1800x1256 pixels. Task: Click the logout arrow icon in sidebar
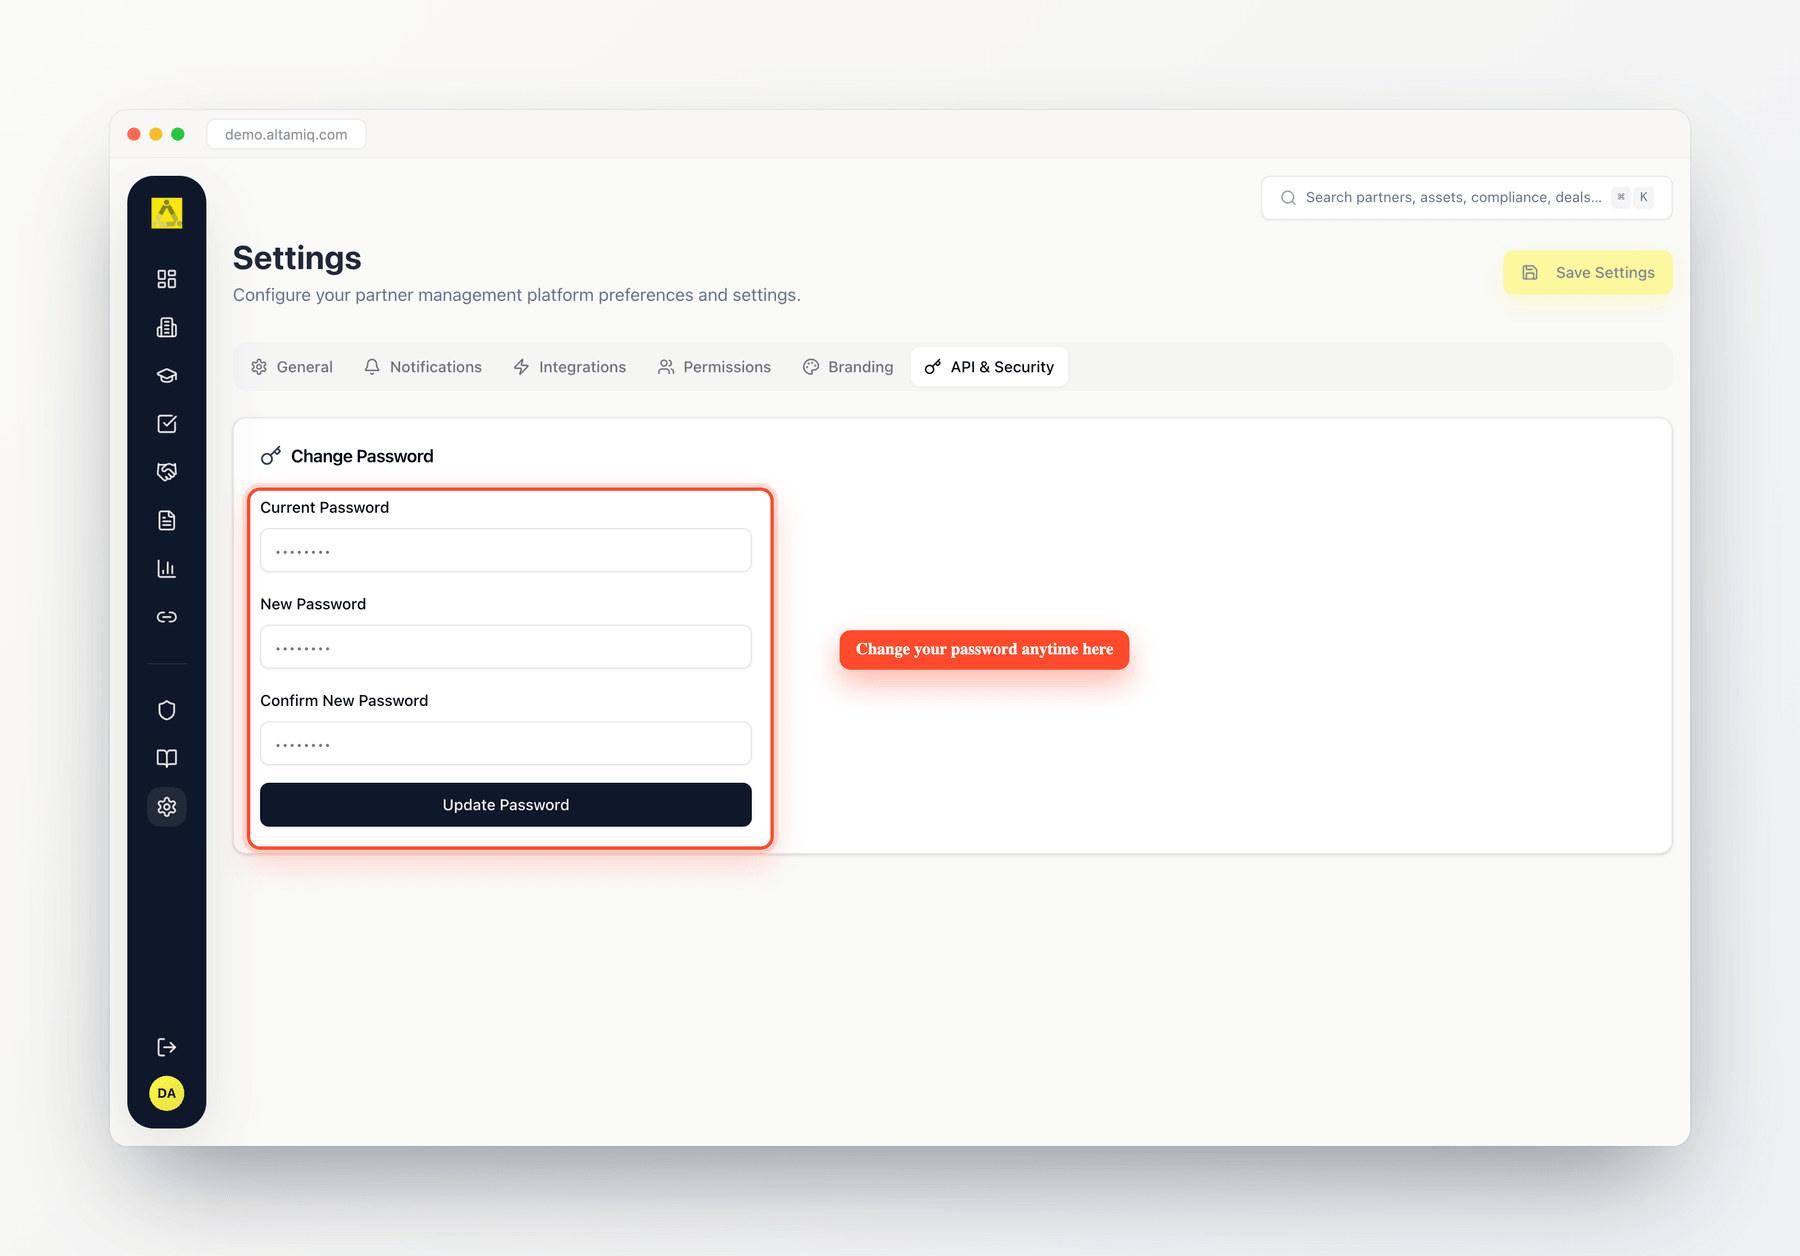click(x=167, y=1047)
